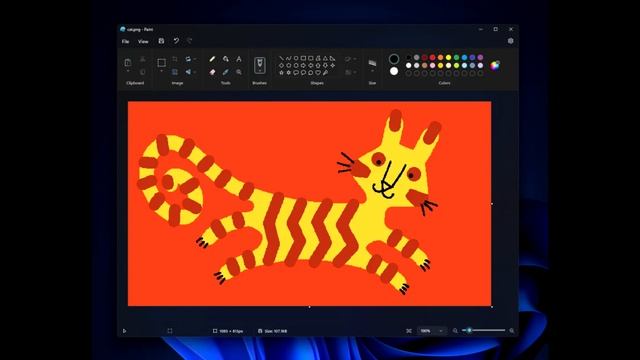Open Edit colors rainbow wheel
Image resolution: width=640 pixels, height=360 pixels.
[x=495, y=65]
